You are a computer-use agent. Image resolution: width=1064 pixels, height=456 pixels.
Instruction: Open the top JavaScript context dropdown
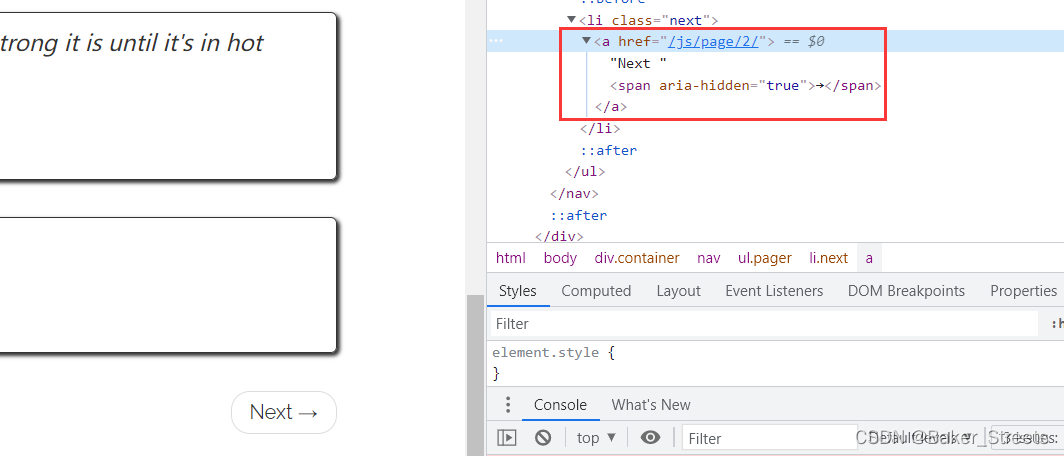coord(596,438)
